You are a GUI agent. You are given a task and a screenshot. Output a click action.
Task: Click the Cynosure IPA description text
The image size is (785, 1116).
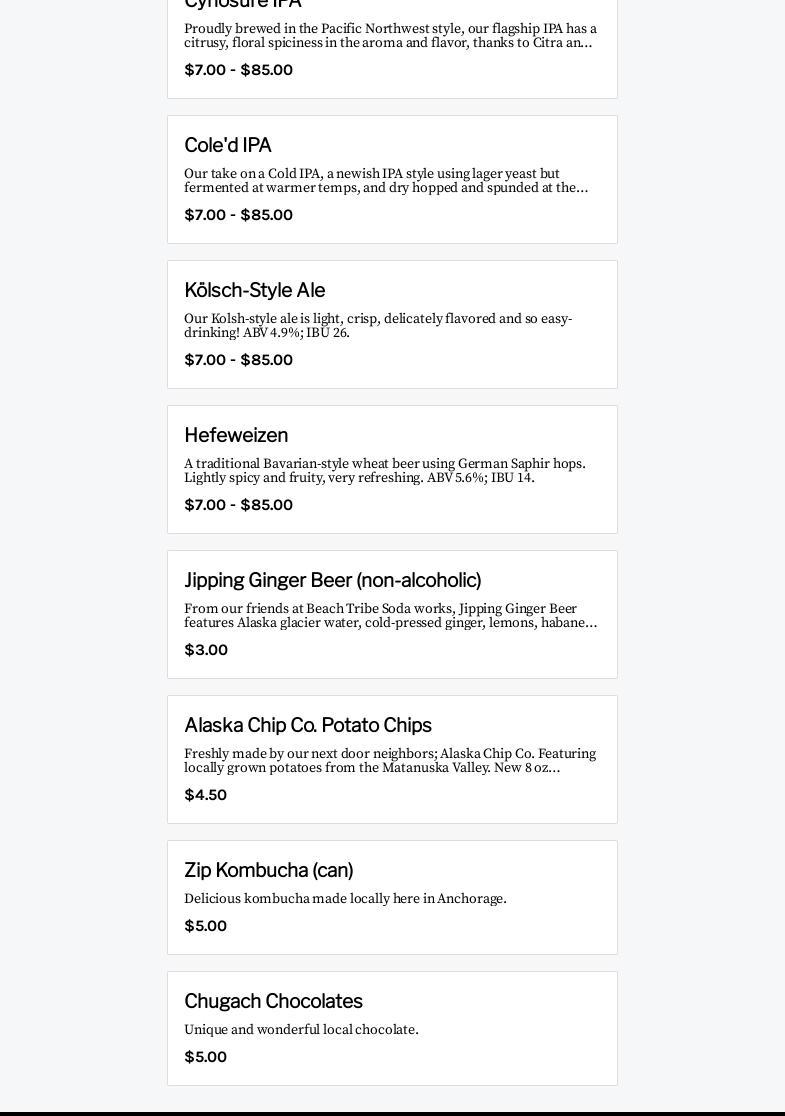(x=390, y=36)
